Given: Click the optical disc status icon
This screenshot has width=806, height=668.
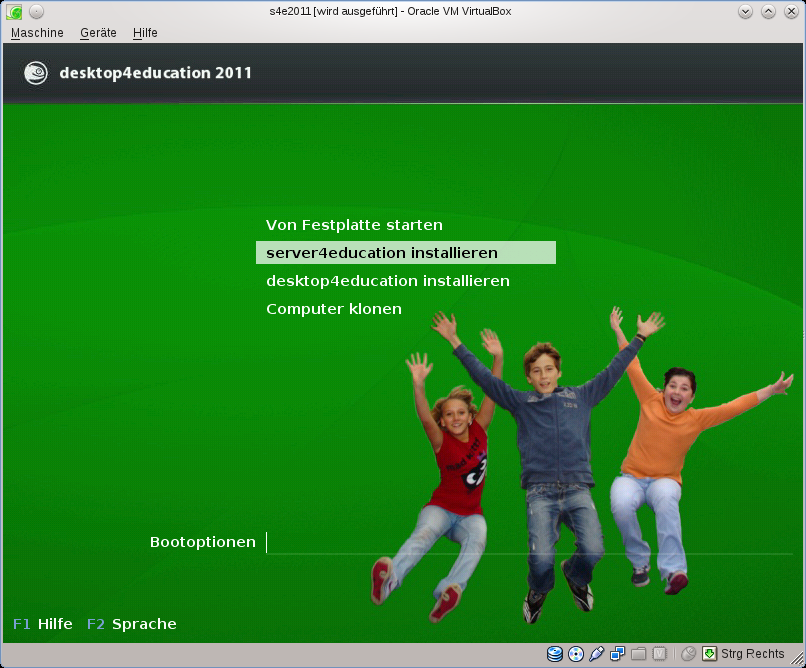Looking at the screenshot, I should point(576,654).
